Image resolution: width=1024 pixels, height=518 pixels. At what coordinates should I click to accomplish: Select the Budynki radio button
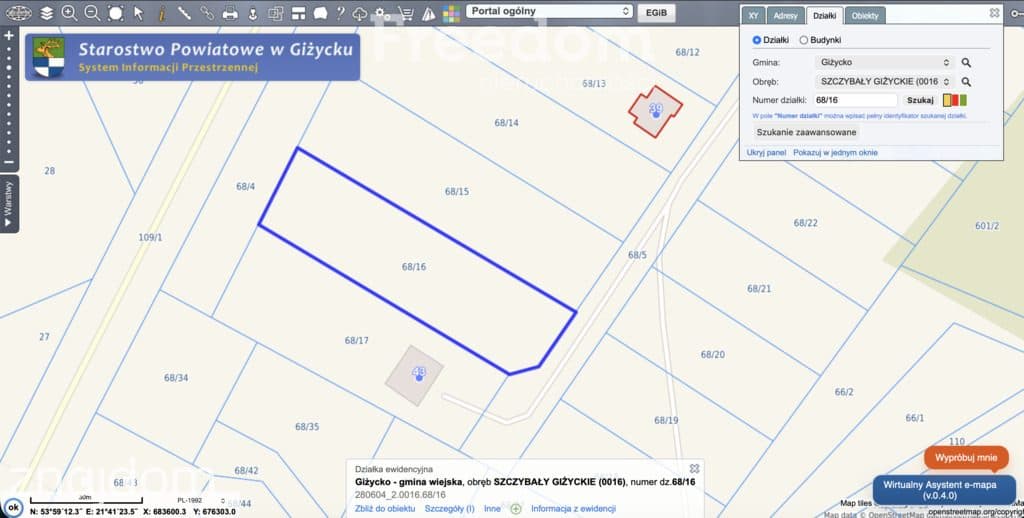(803, 40)
